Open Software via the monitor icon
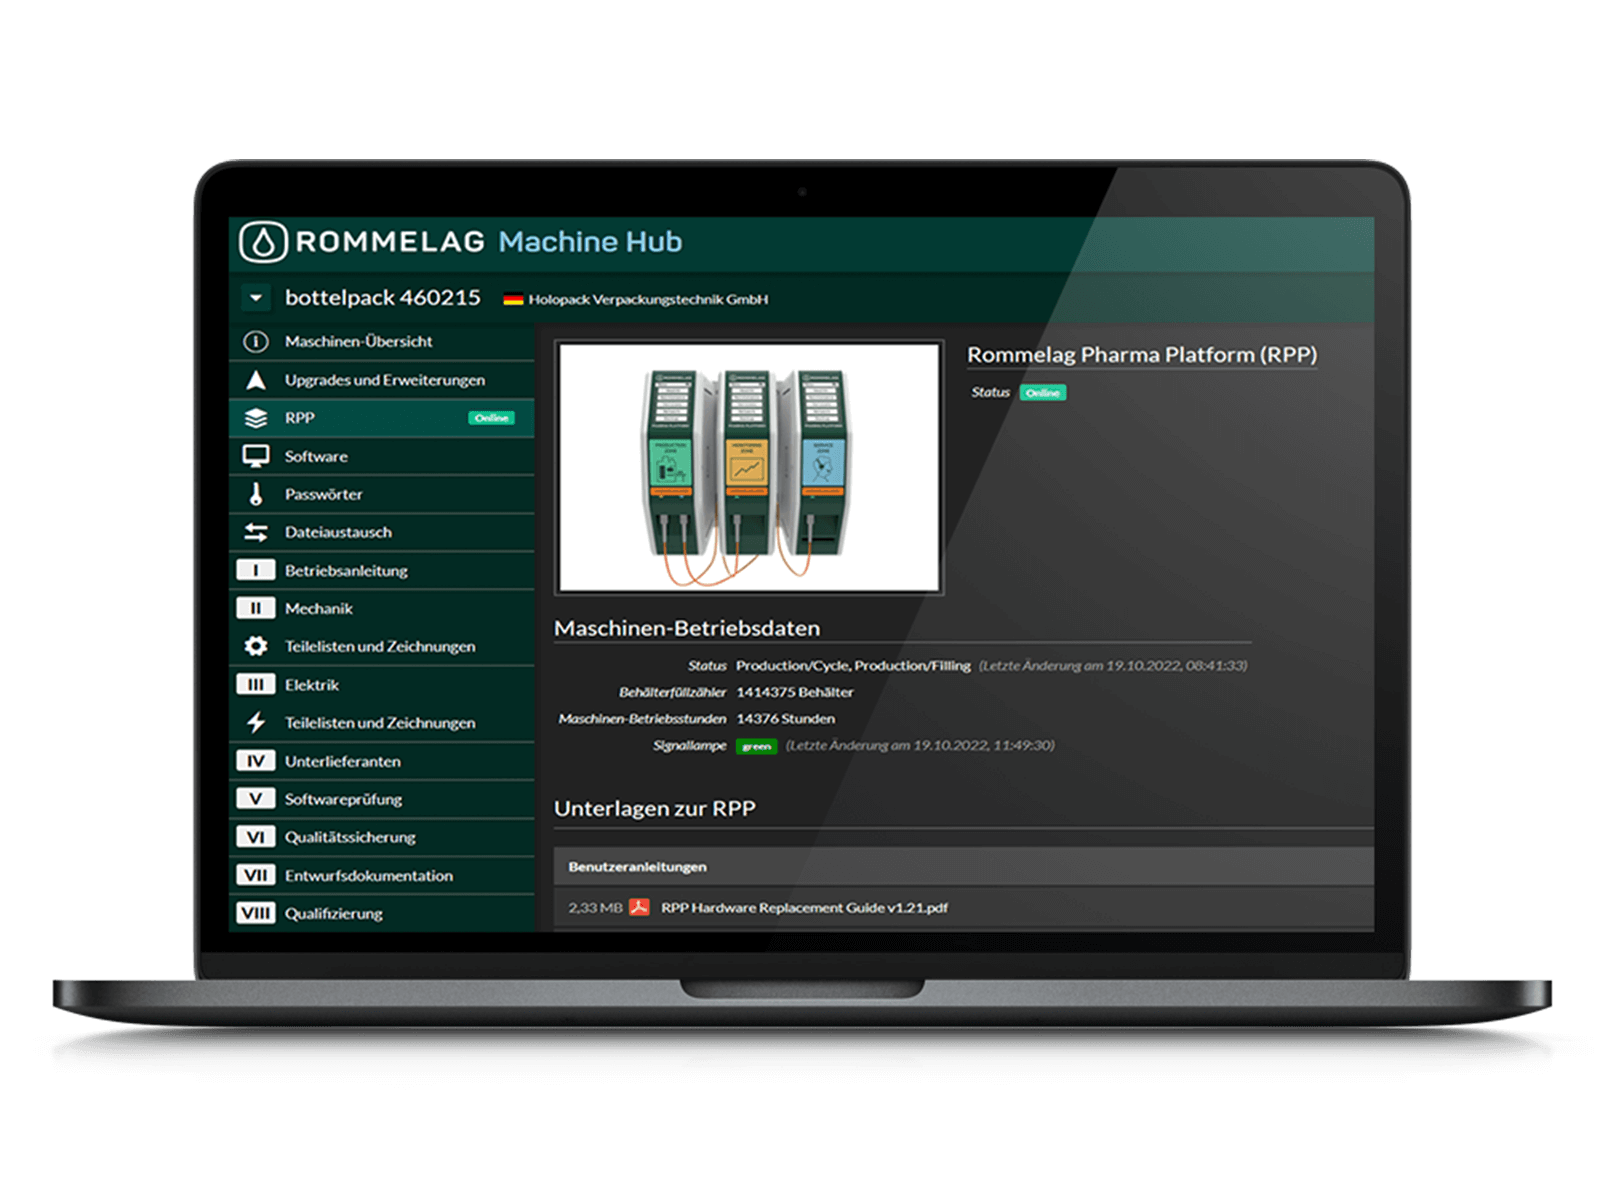 pyautogui.click(x=257, y=456)
